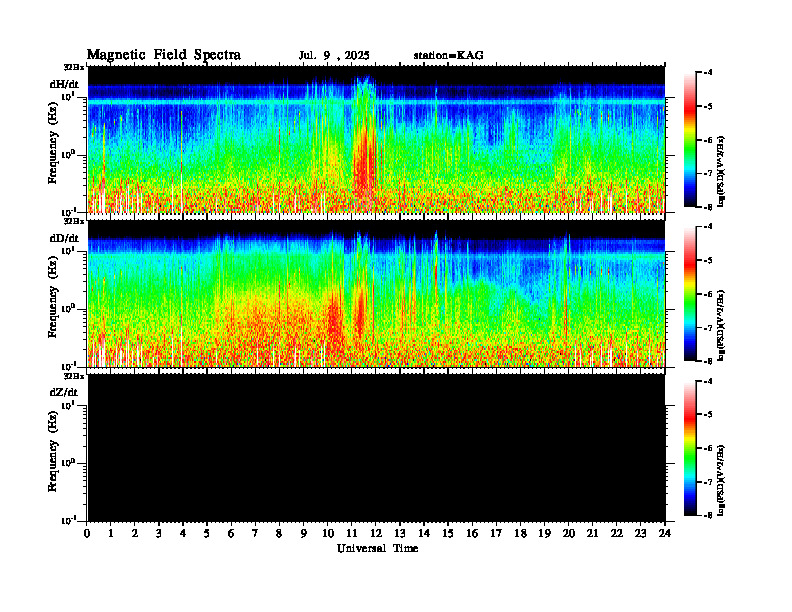Screen dimensions: 792x612
Task: Click hour tick label "16" on time axis
Action: point(472,533)
